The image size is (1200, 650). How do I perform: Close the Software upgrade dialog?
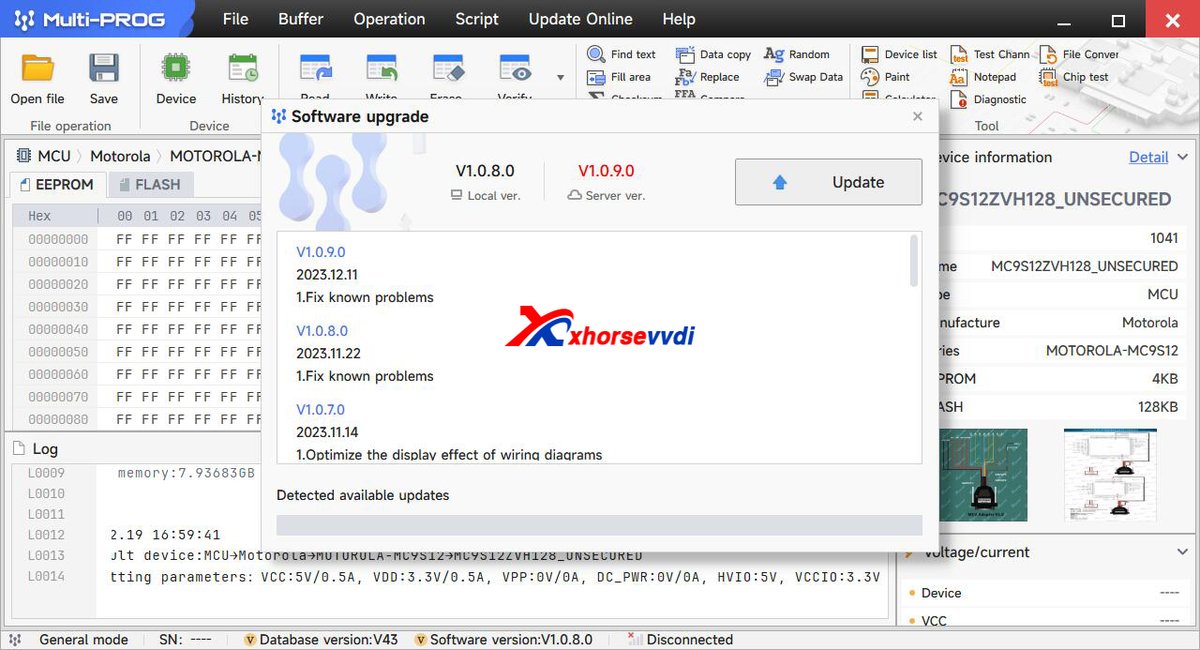click(917, 117)
